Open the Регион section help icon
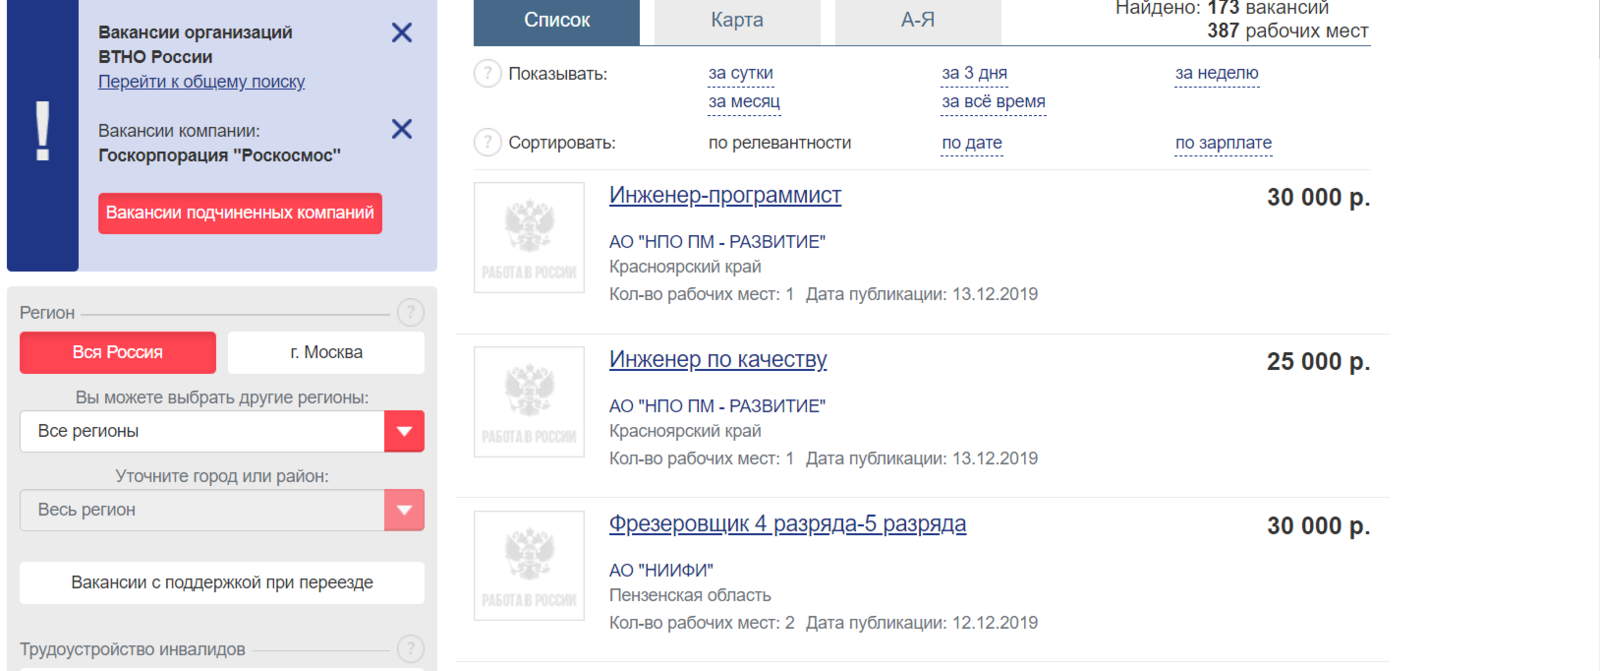1600x671 pixels. pos(410,313)
